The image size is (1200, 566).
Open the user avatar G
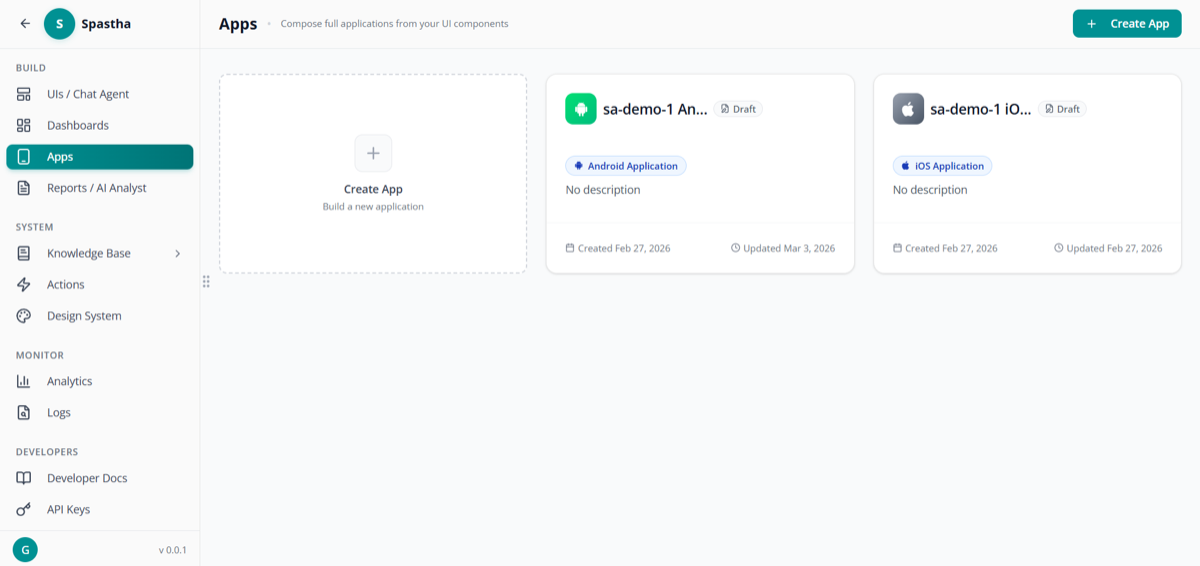[25, 549]
